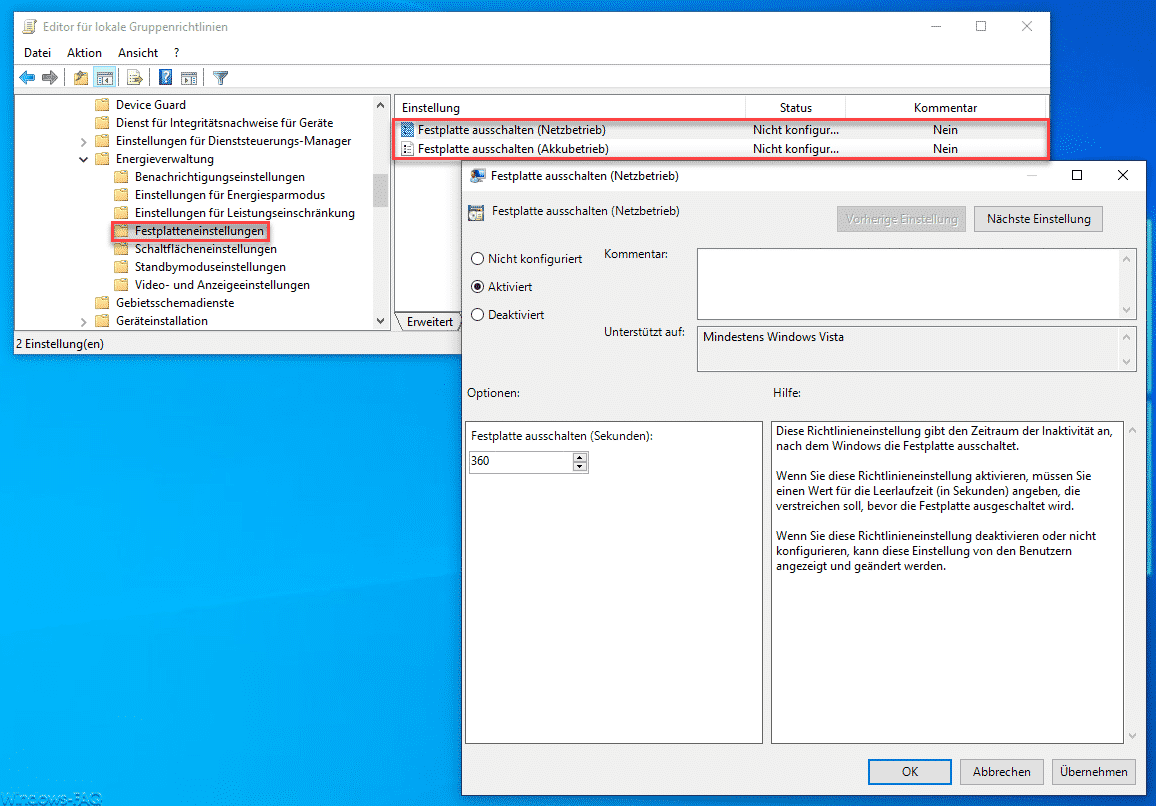Click the Gebietsschemadienste folder icon
The image size is (1156, 806).
click(102, 303)
